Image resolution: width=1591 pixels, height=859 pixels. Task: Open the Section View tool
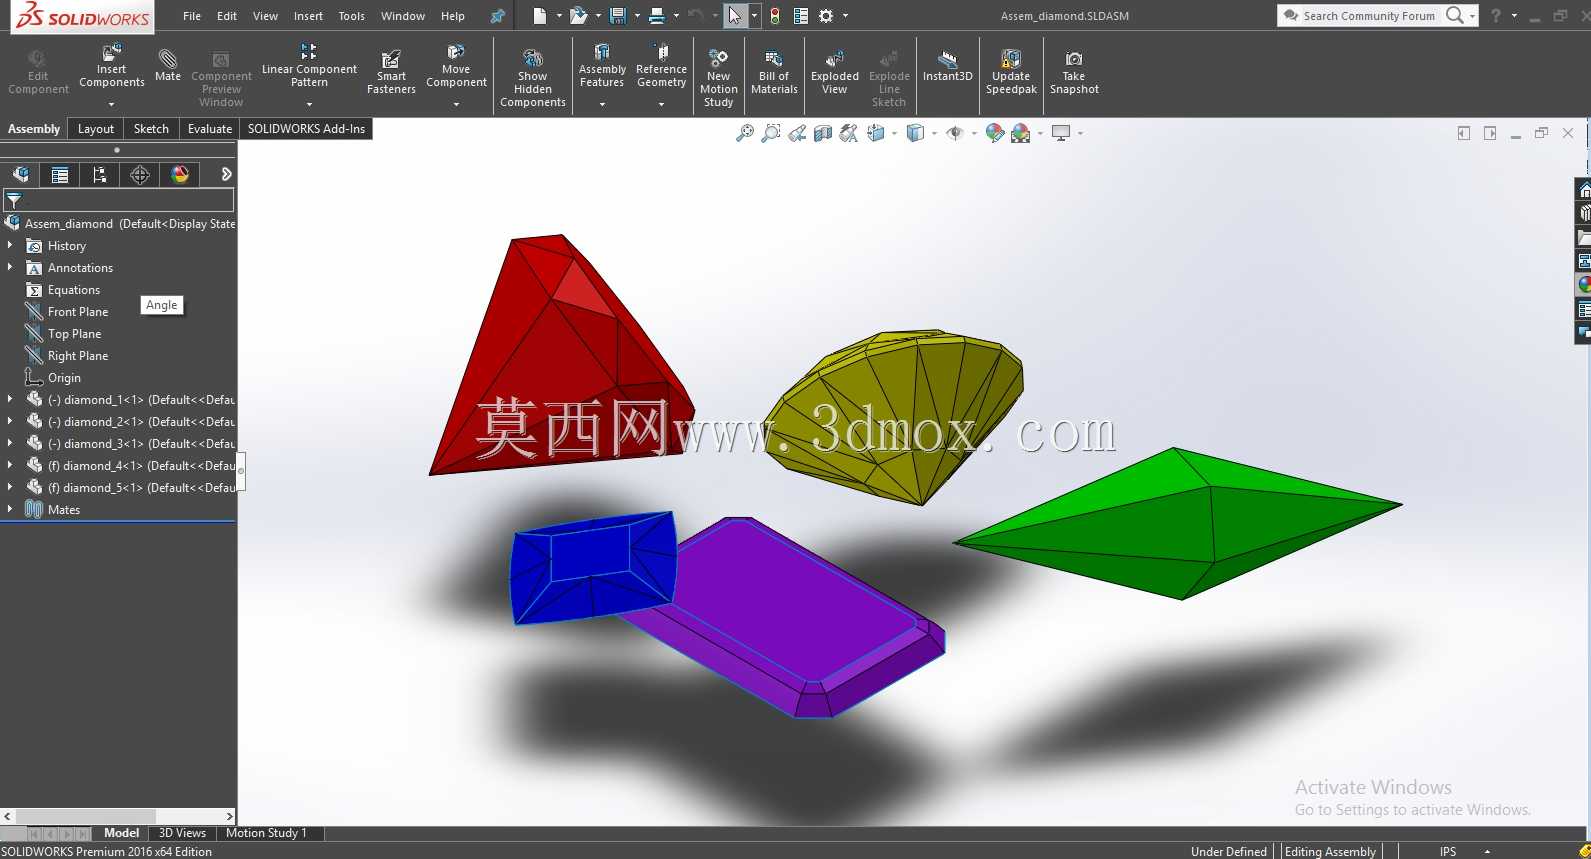click(823, 133)
